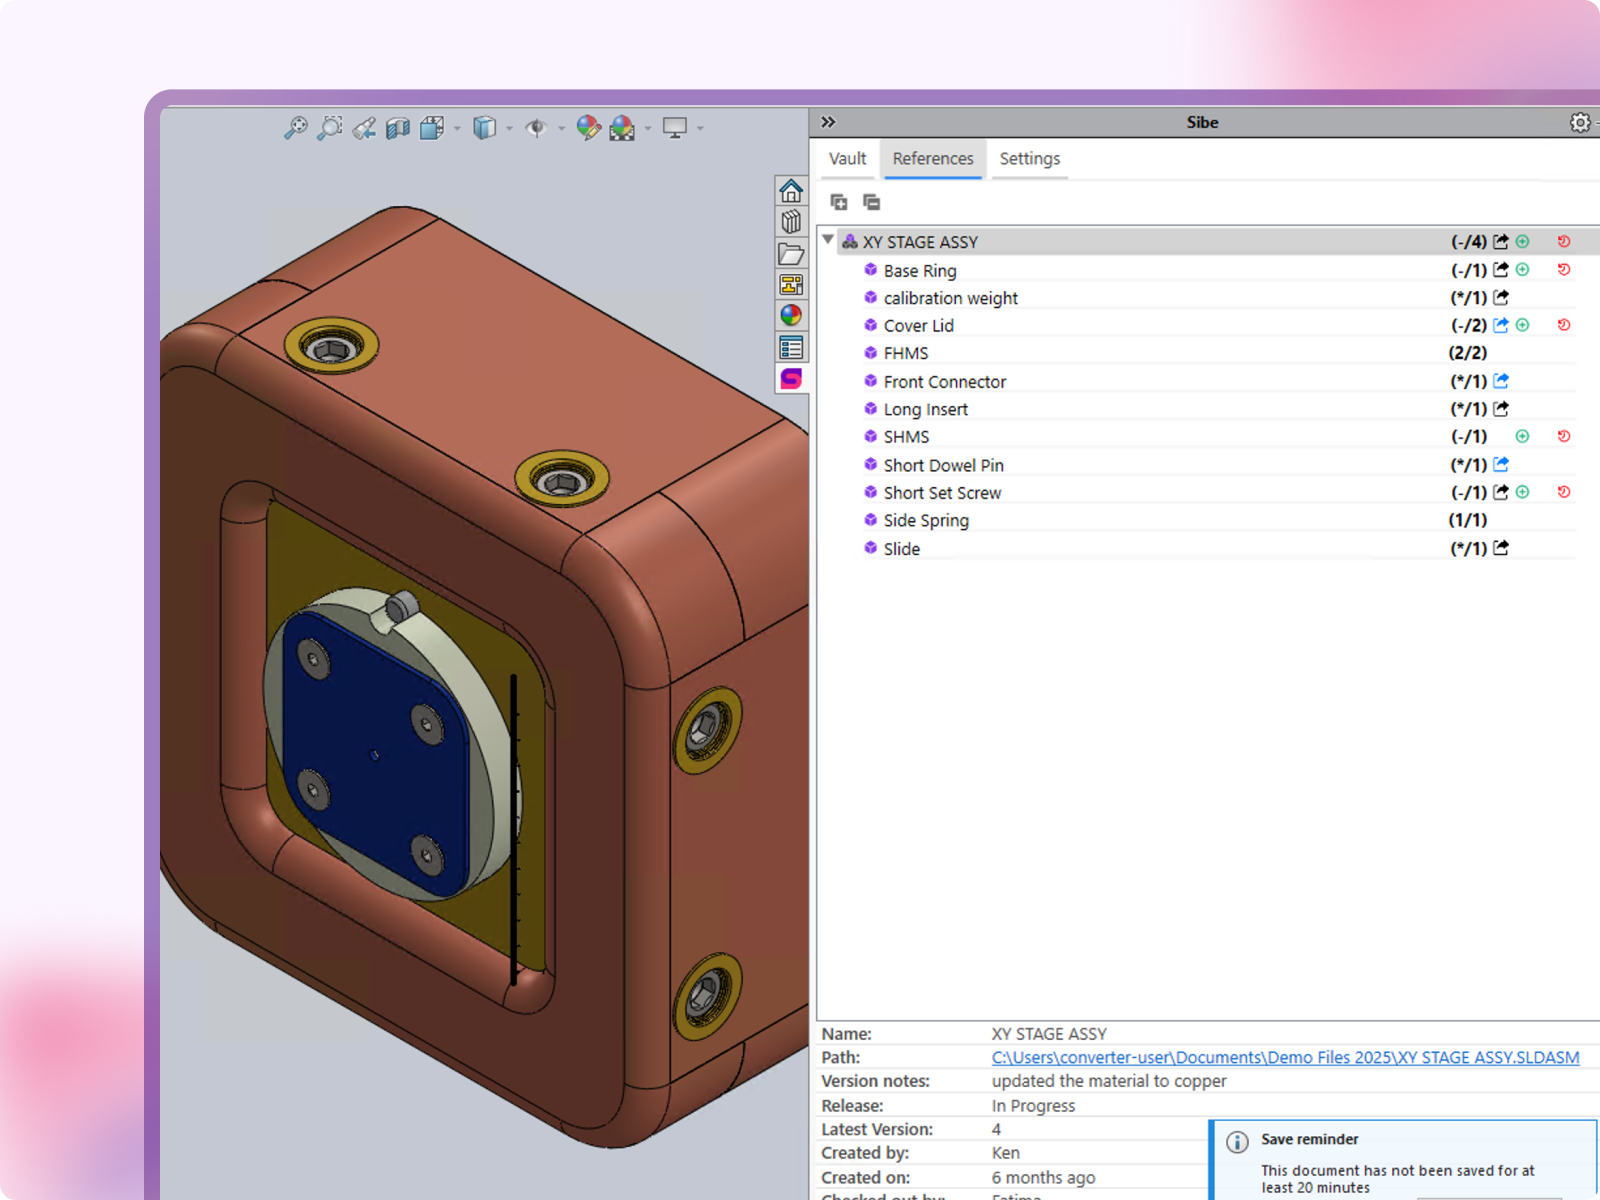Click green plus icon on SHMS row
The height and width of the screenshot is (1200, 1600).
click(x=1522, y=436)
